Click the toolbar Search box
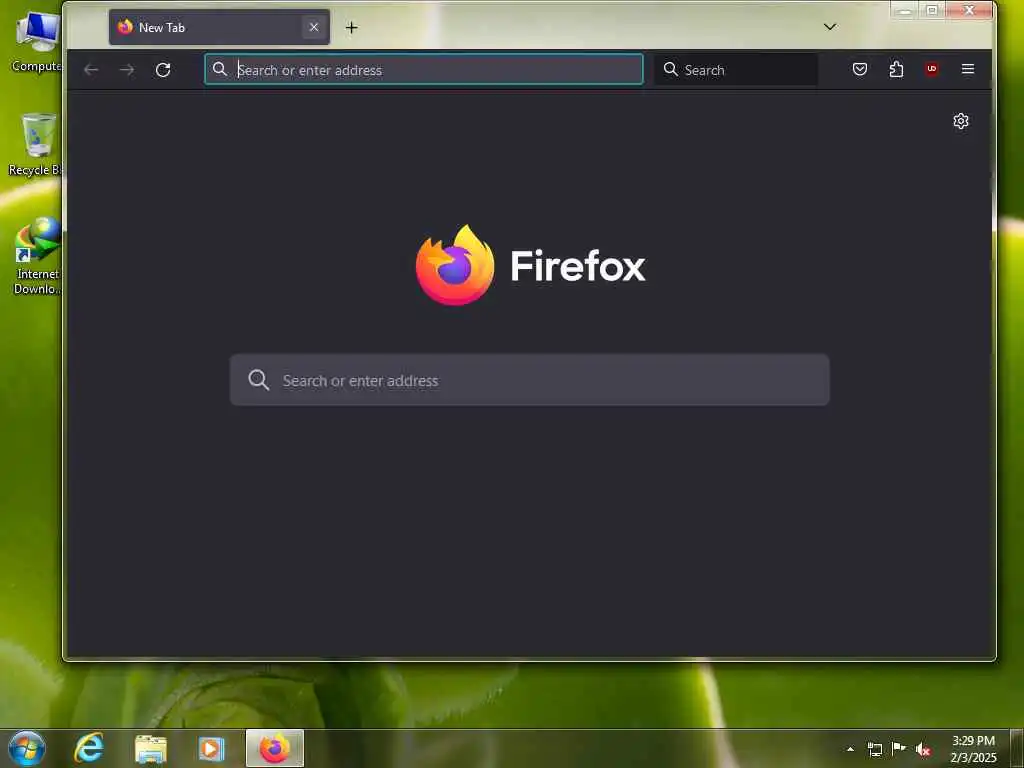The height and width of the screenshot is (768, 1024). click(x=736, y=70)
